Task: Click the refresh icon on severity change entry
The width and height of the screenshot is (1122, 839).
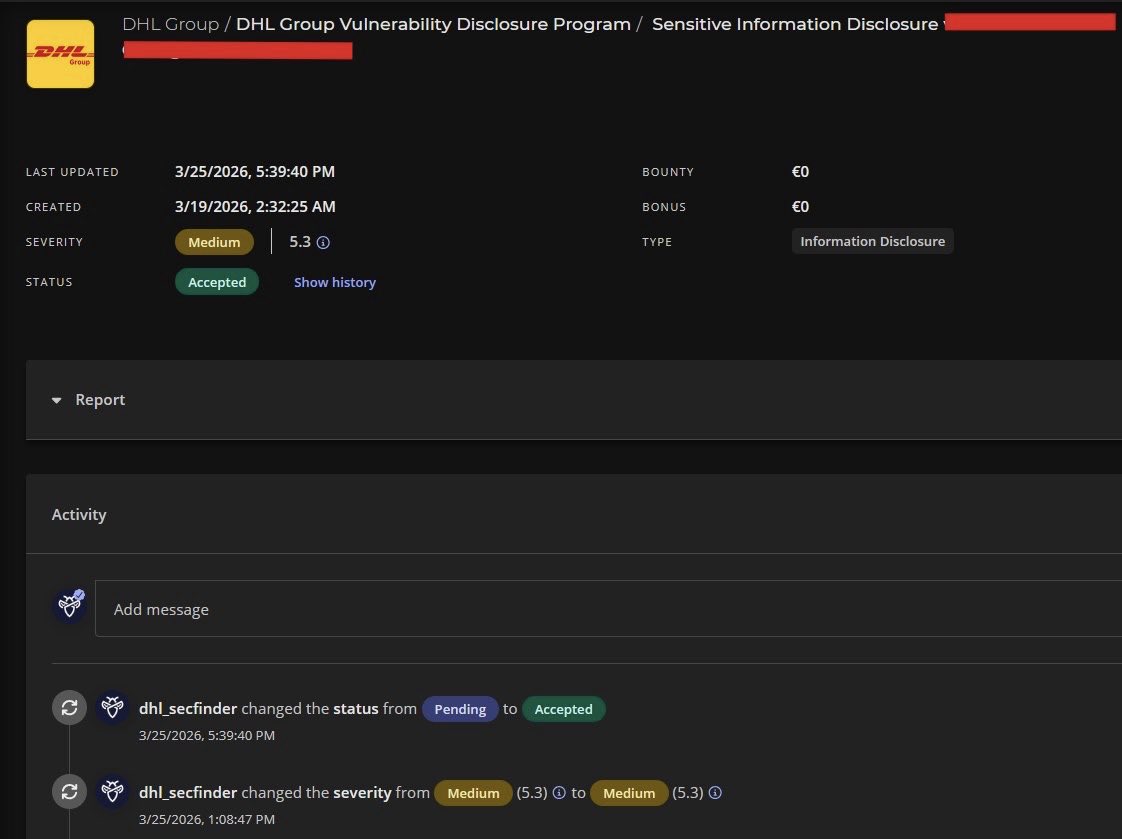Action: point(69,792)
